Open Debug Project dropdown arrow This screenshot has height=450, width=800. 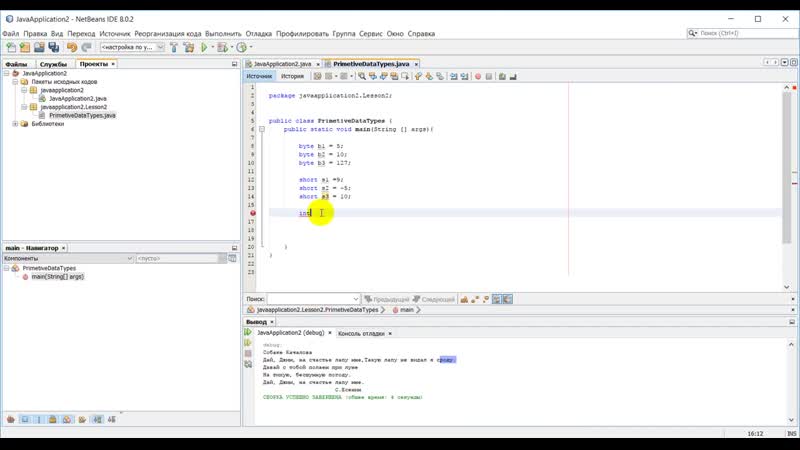point(232,47)
